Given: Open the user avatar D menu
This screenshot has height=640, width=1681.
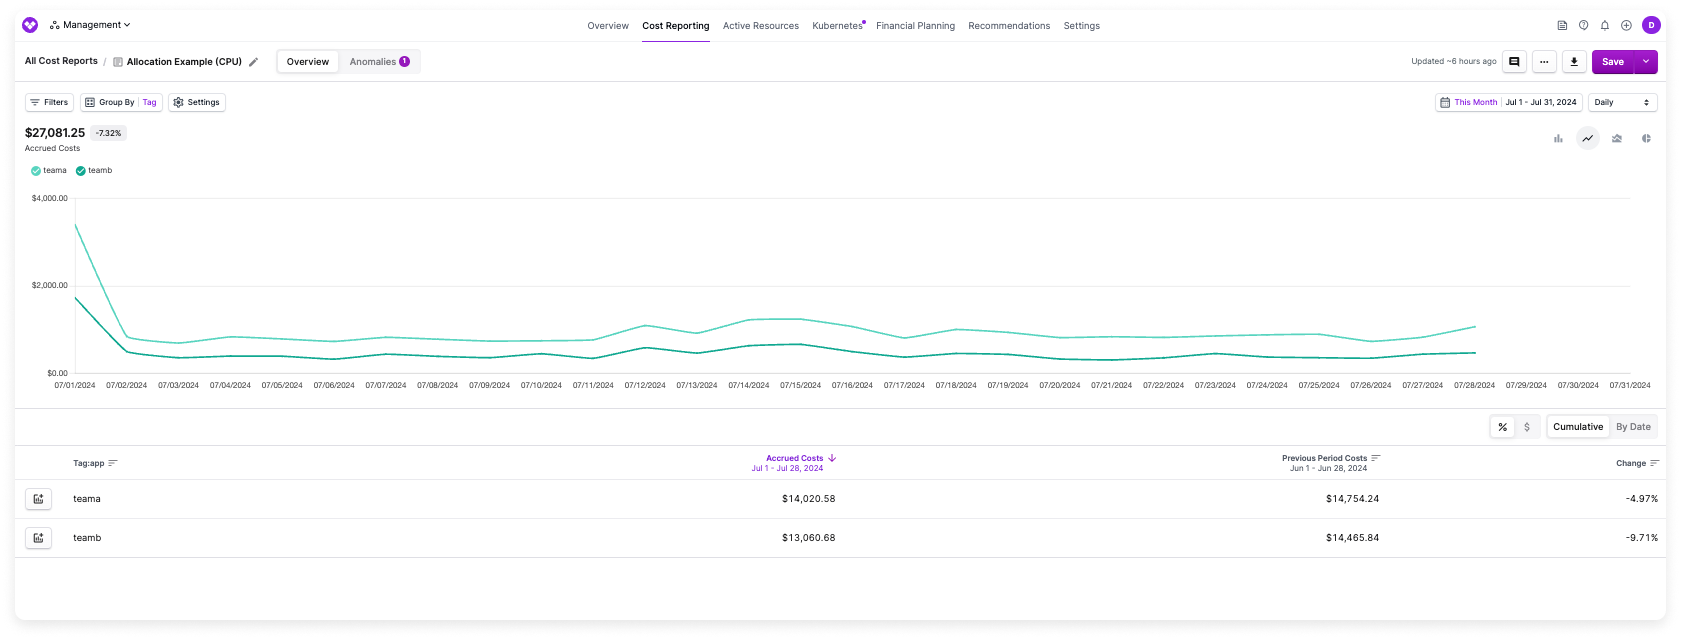Looking at the screenshot, I should 1651,25.
